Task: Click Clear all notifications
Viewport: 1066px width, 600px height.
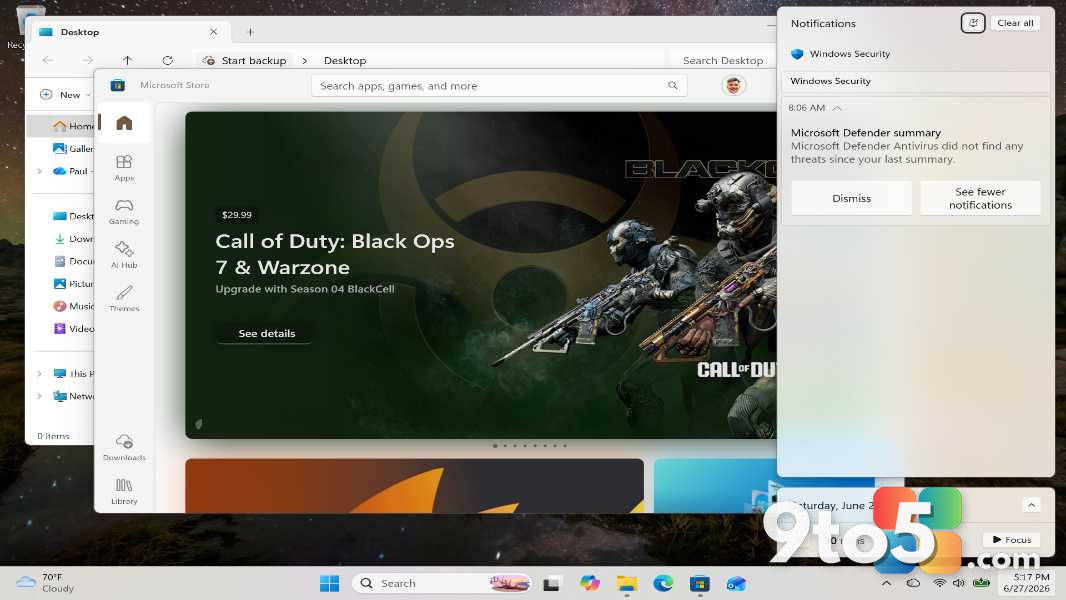Action: coord(1015,23)
